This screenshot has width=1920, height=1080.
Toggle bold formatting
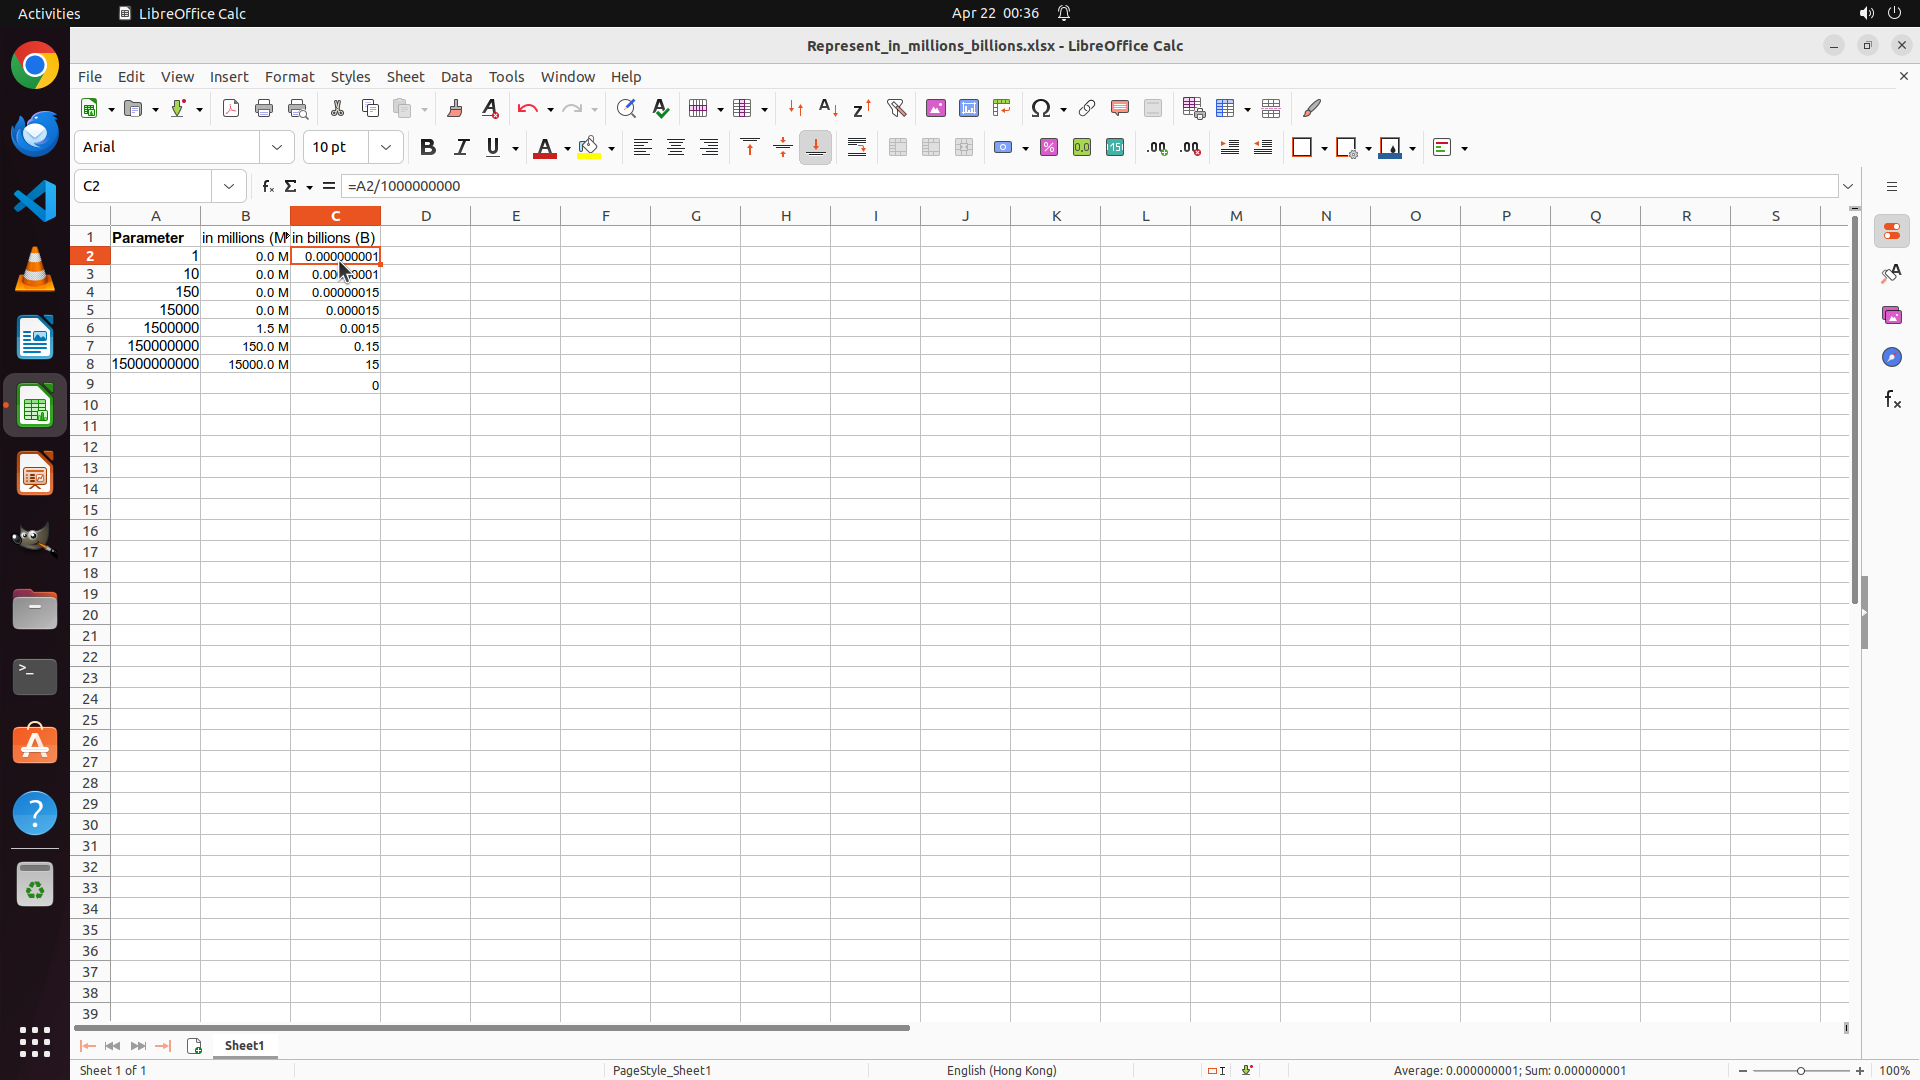(x=428, y=147)
